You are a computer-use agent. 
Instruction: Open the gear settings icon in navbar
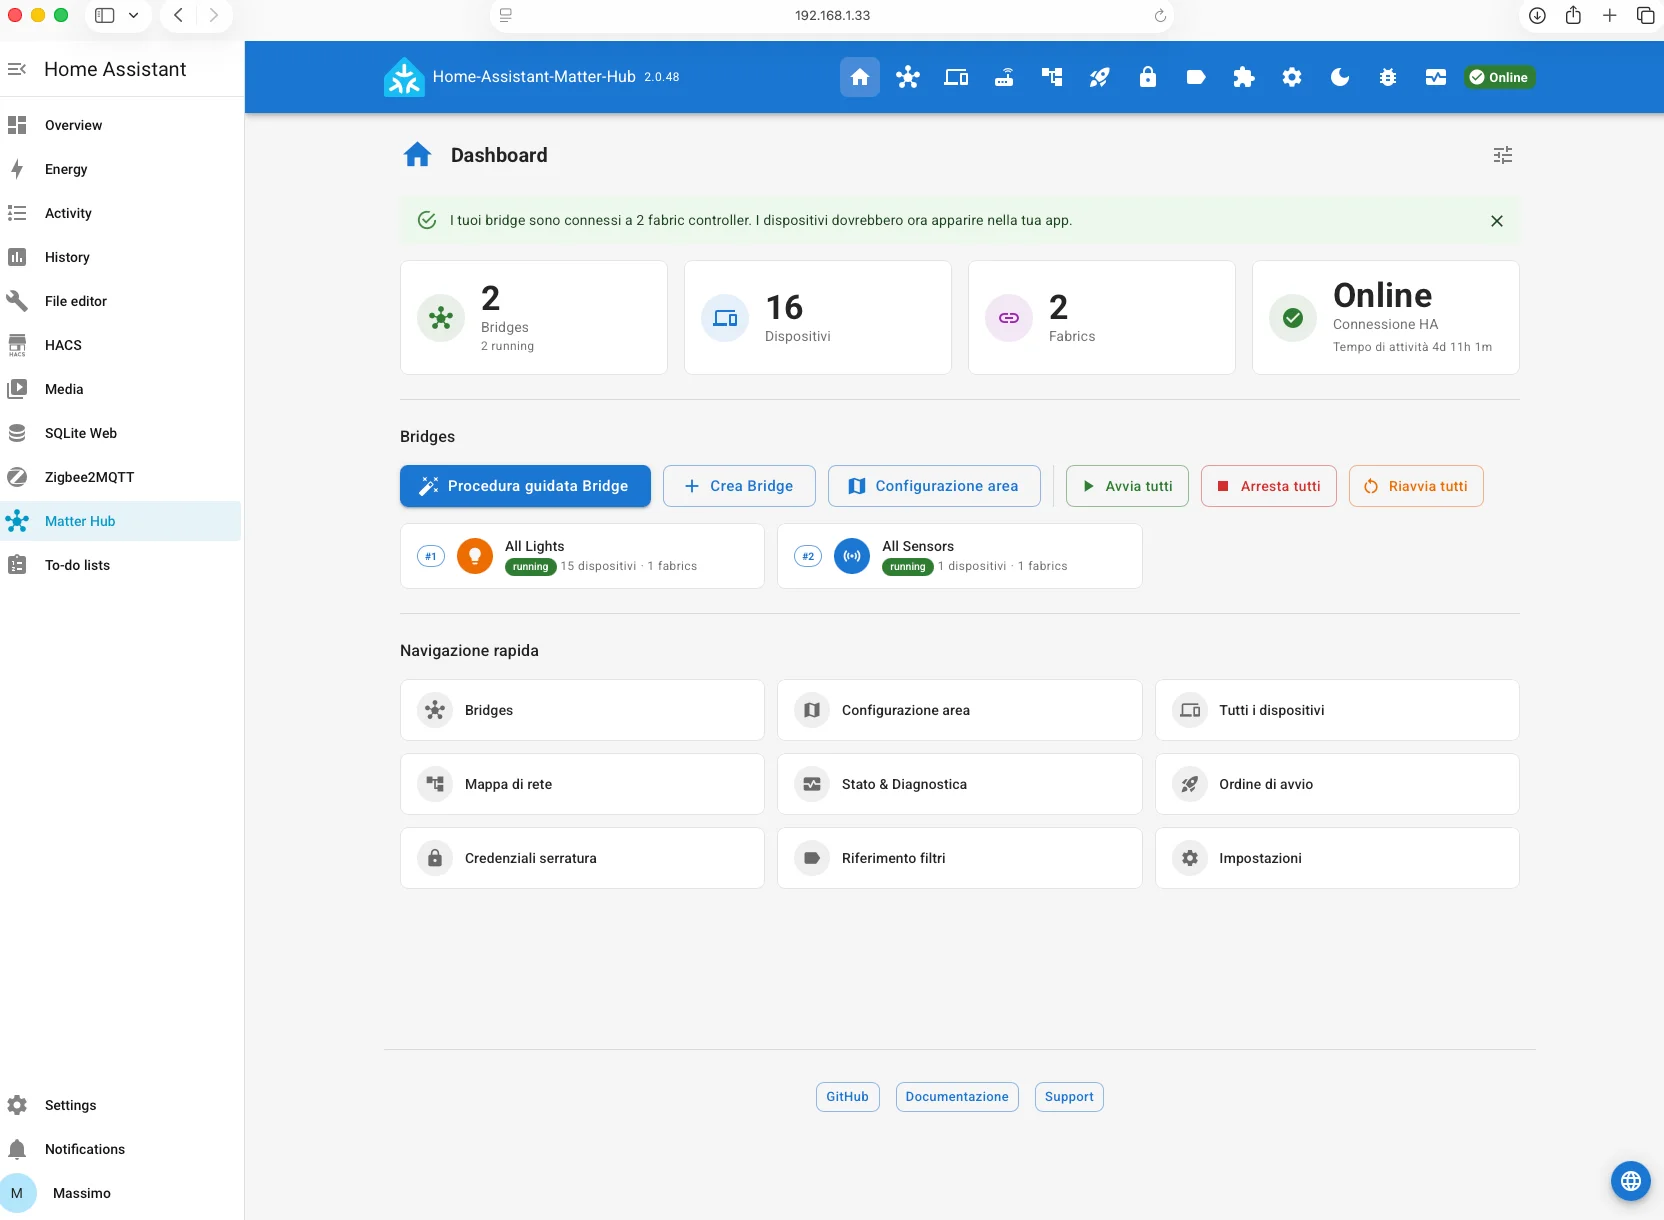pos(1292,77)
